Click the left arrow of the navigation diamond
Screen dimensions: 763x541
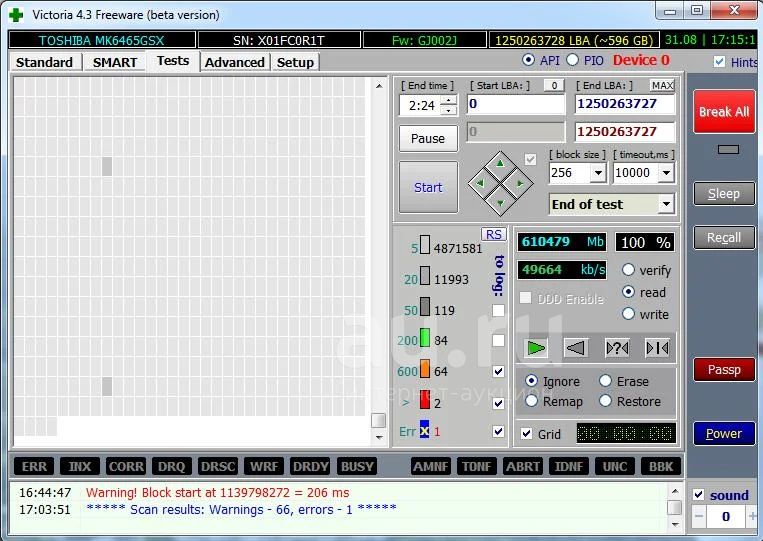[x=481, y=183]
